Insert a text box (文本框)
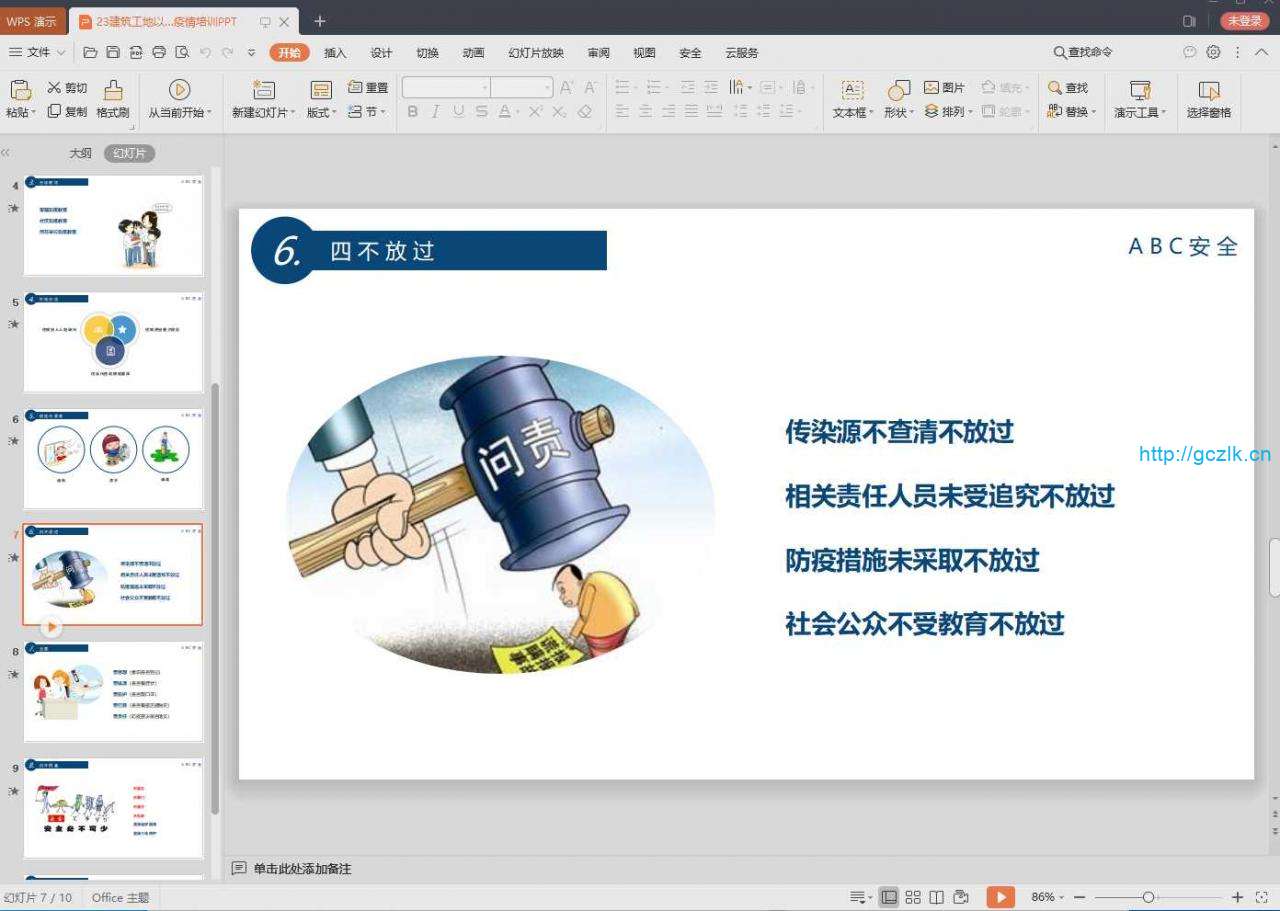Viewport: 1280px width, 911px height. pyautogui.click(x=852, y=90)
